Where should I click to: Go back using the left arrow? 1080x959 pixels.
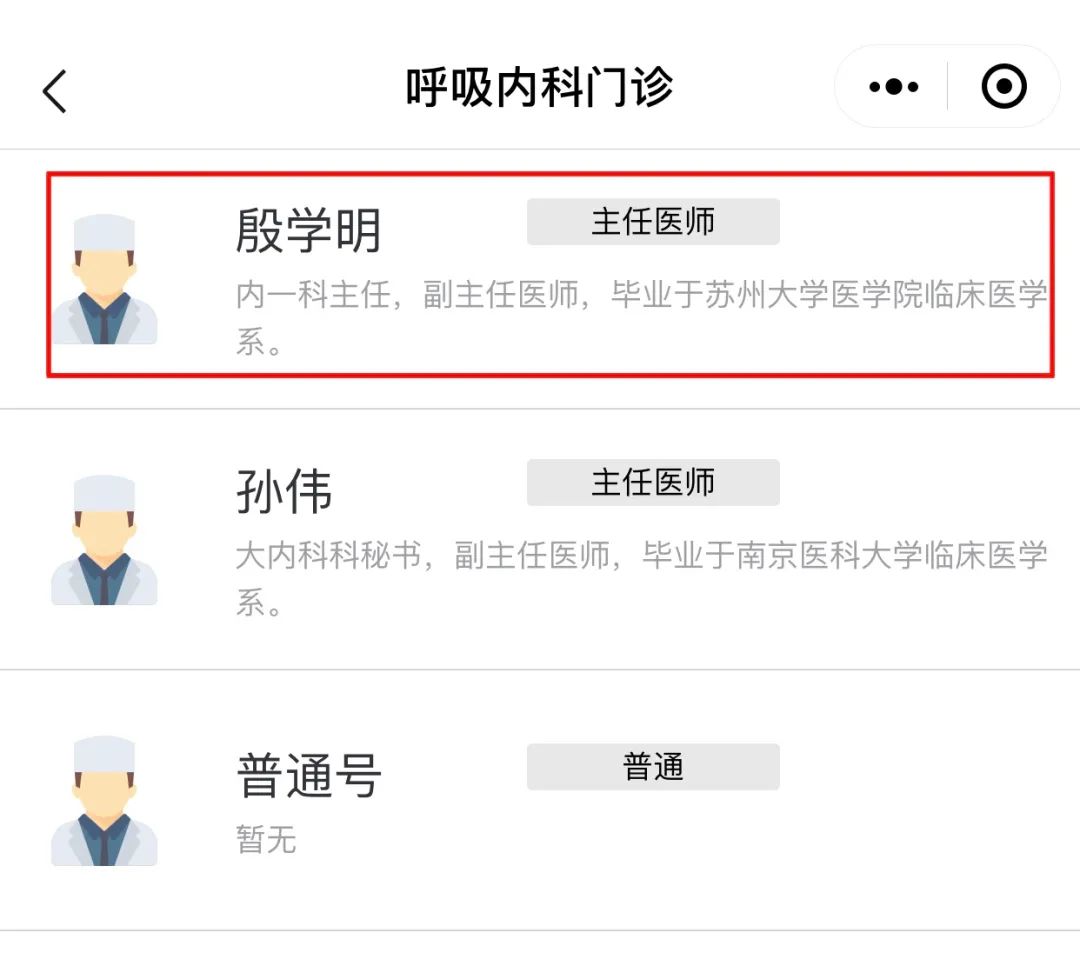pos(54,90)
